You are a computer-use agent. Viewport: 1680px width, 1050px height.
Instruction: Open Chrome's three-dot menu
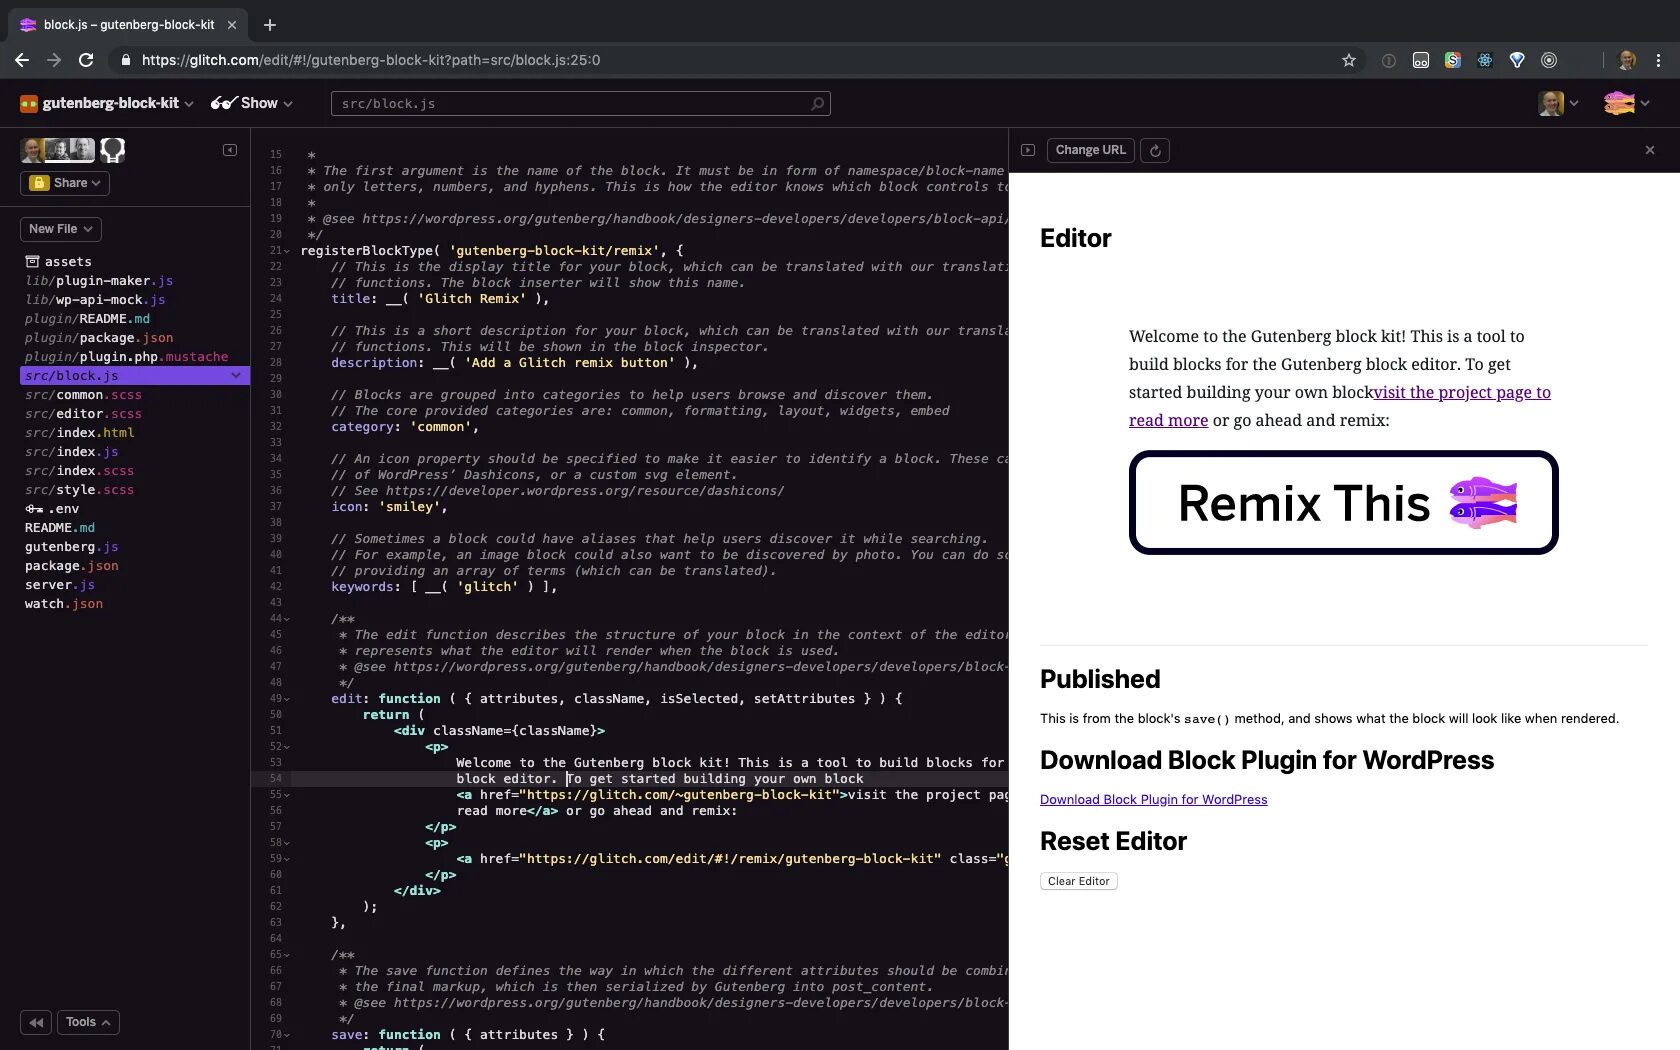1659,60
